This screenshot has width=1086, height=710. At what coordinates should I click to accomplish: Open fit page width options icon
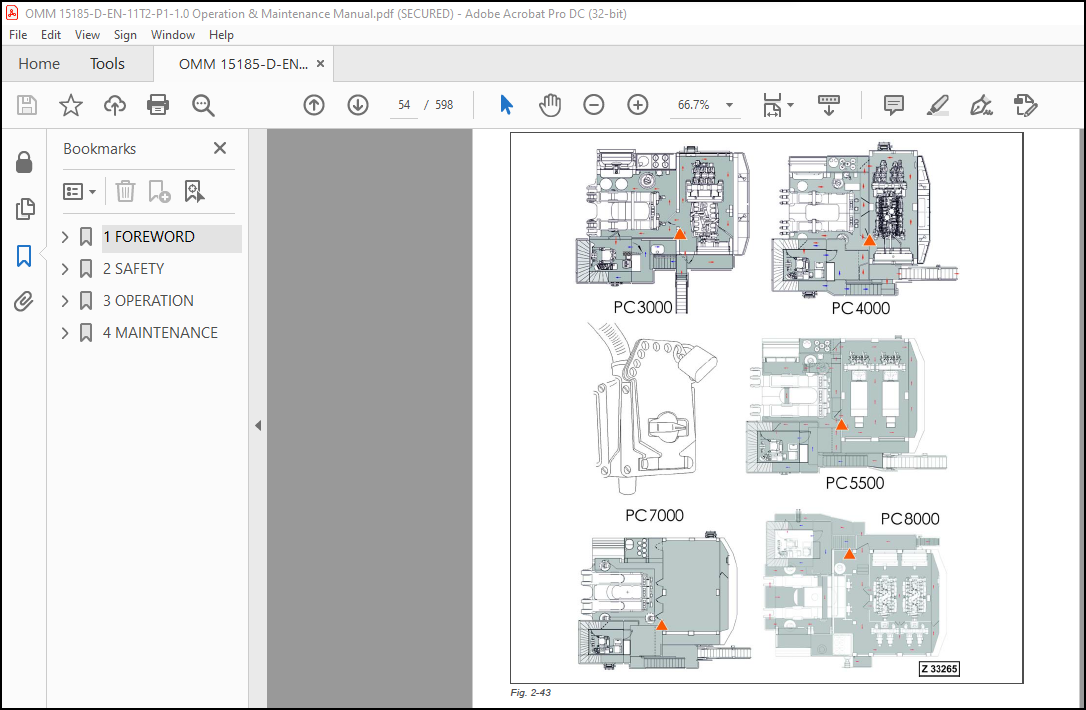[778, 105]
